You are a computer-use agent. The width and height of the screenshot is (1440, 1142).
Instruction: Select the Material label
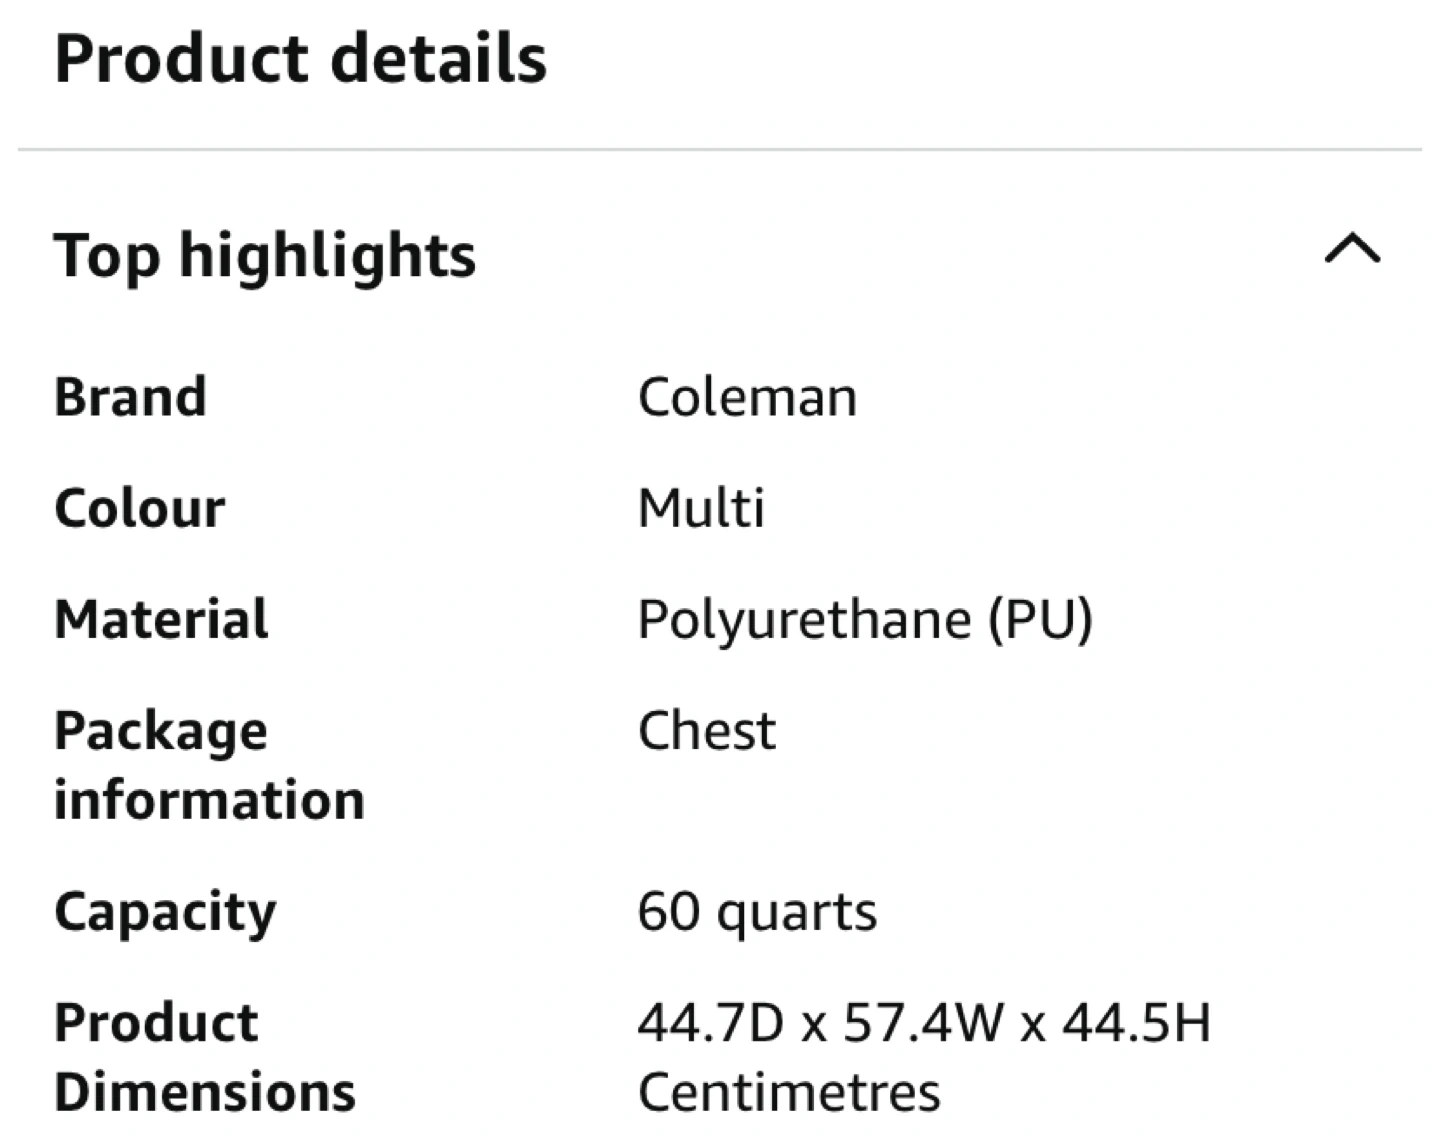[161, 619]
